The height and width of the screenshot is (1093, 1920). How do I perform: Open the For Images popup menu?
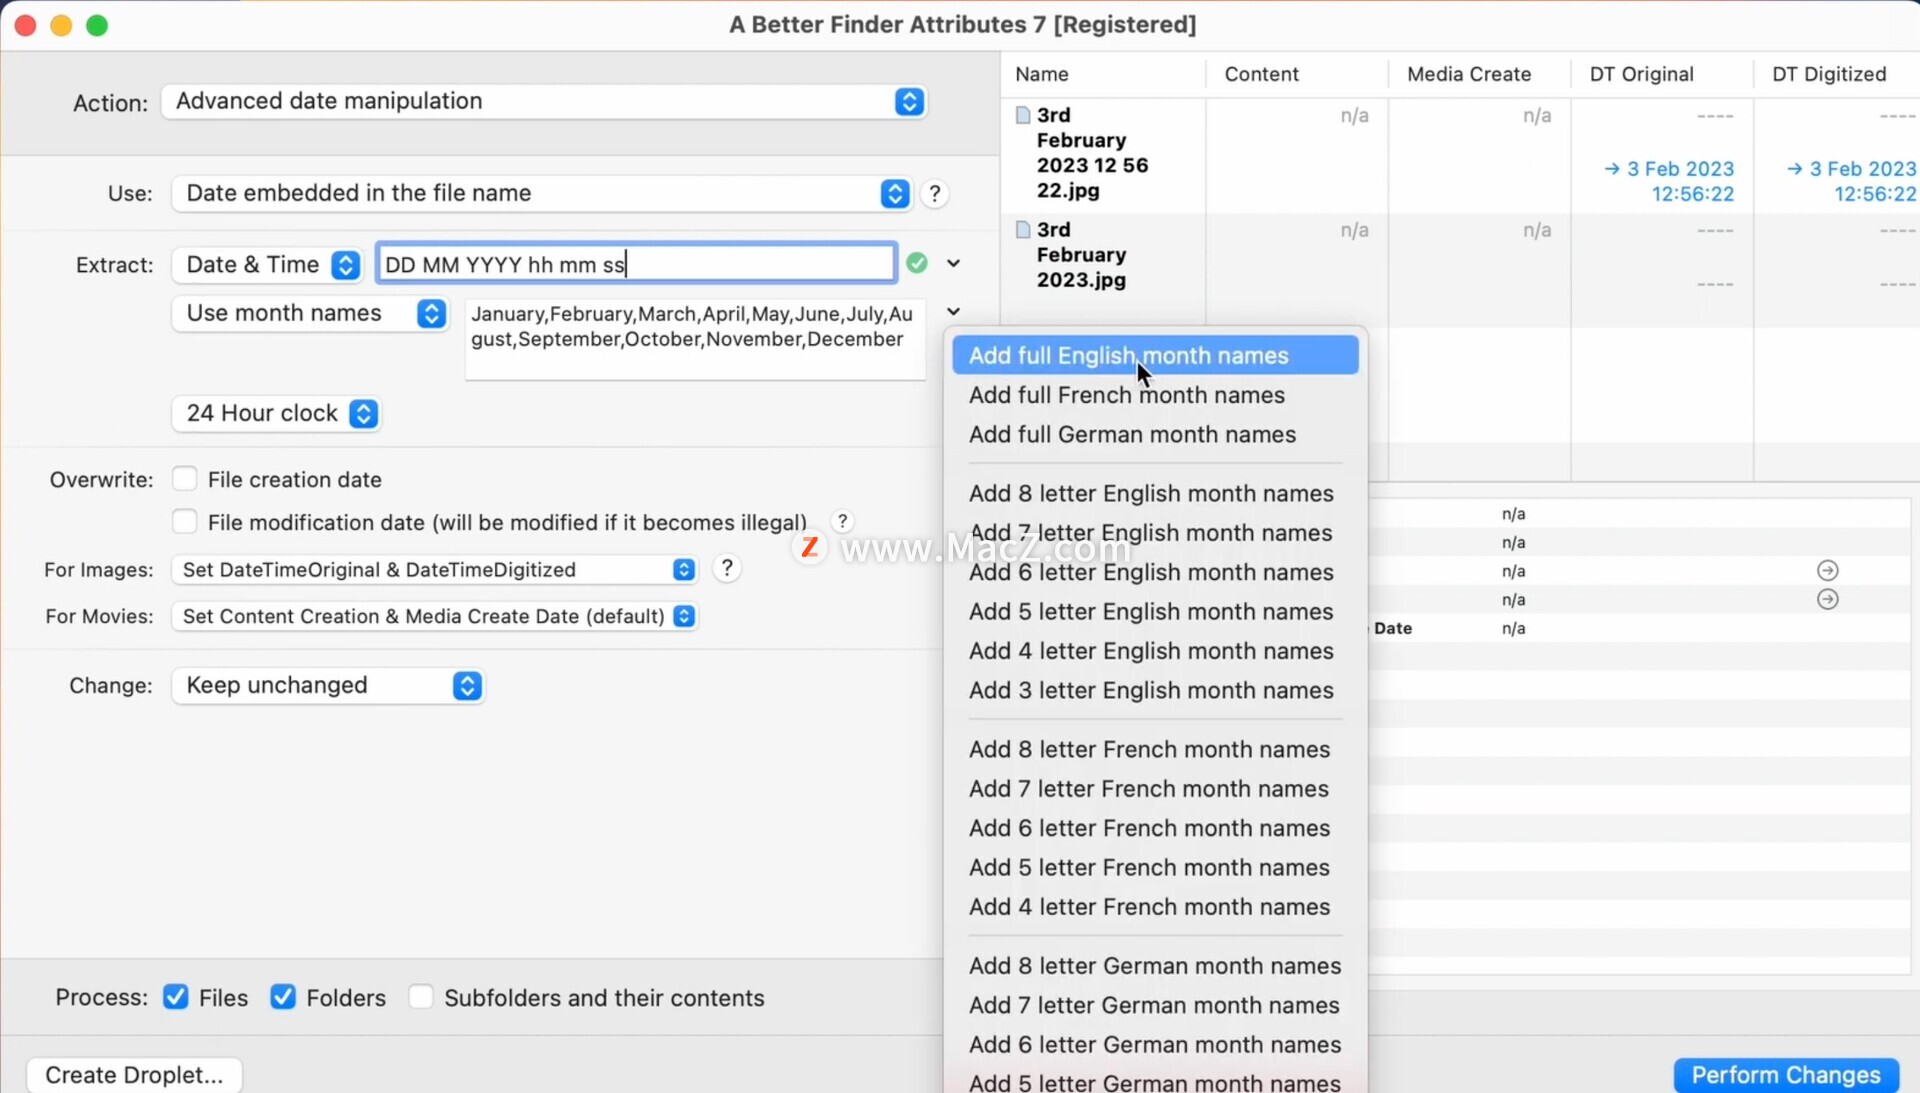[x=435, y=569]
